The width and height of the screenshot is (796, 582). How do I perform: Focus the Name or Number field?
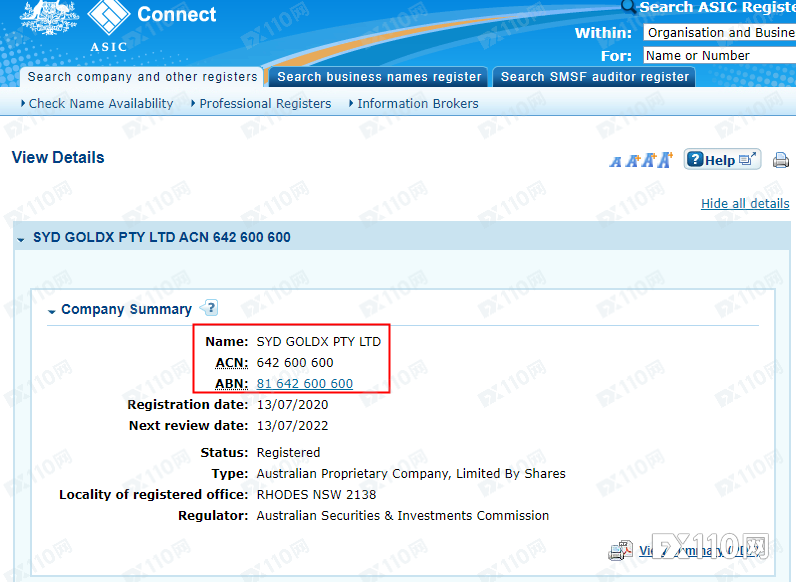pyautogui.click(x=719, y=55)
